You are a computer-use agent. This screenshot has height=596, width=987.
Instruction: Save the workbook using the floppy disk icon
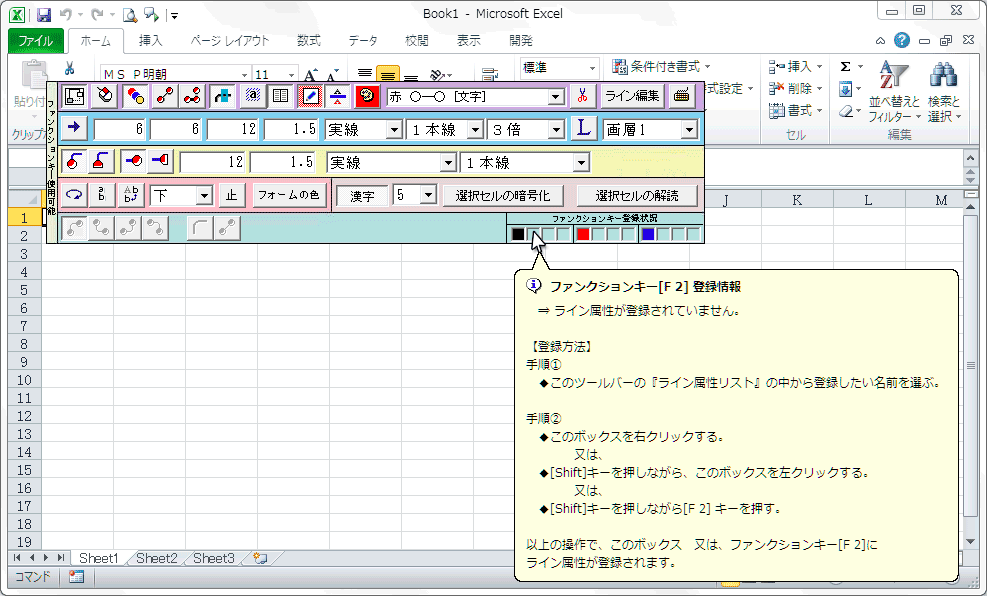pyautogui.click(x=43, y=14)
